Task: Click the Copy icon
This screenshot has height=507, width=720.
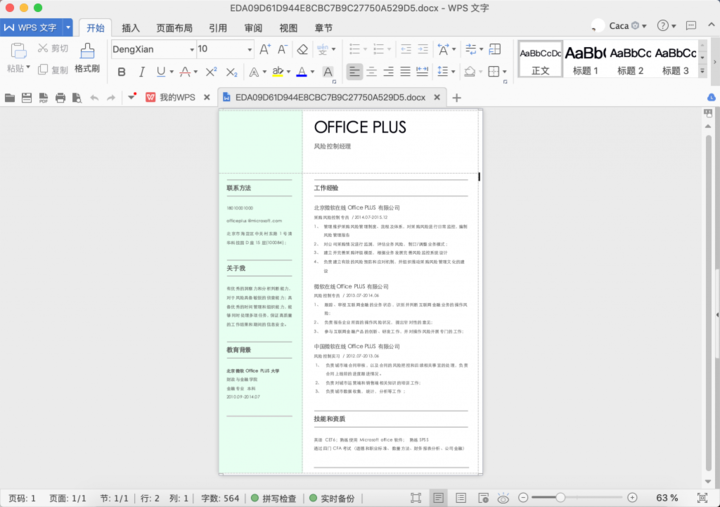Action: coord(43,69)
